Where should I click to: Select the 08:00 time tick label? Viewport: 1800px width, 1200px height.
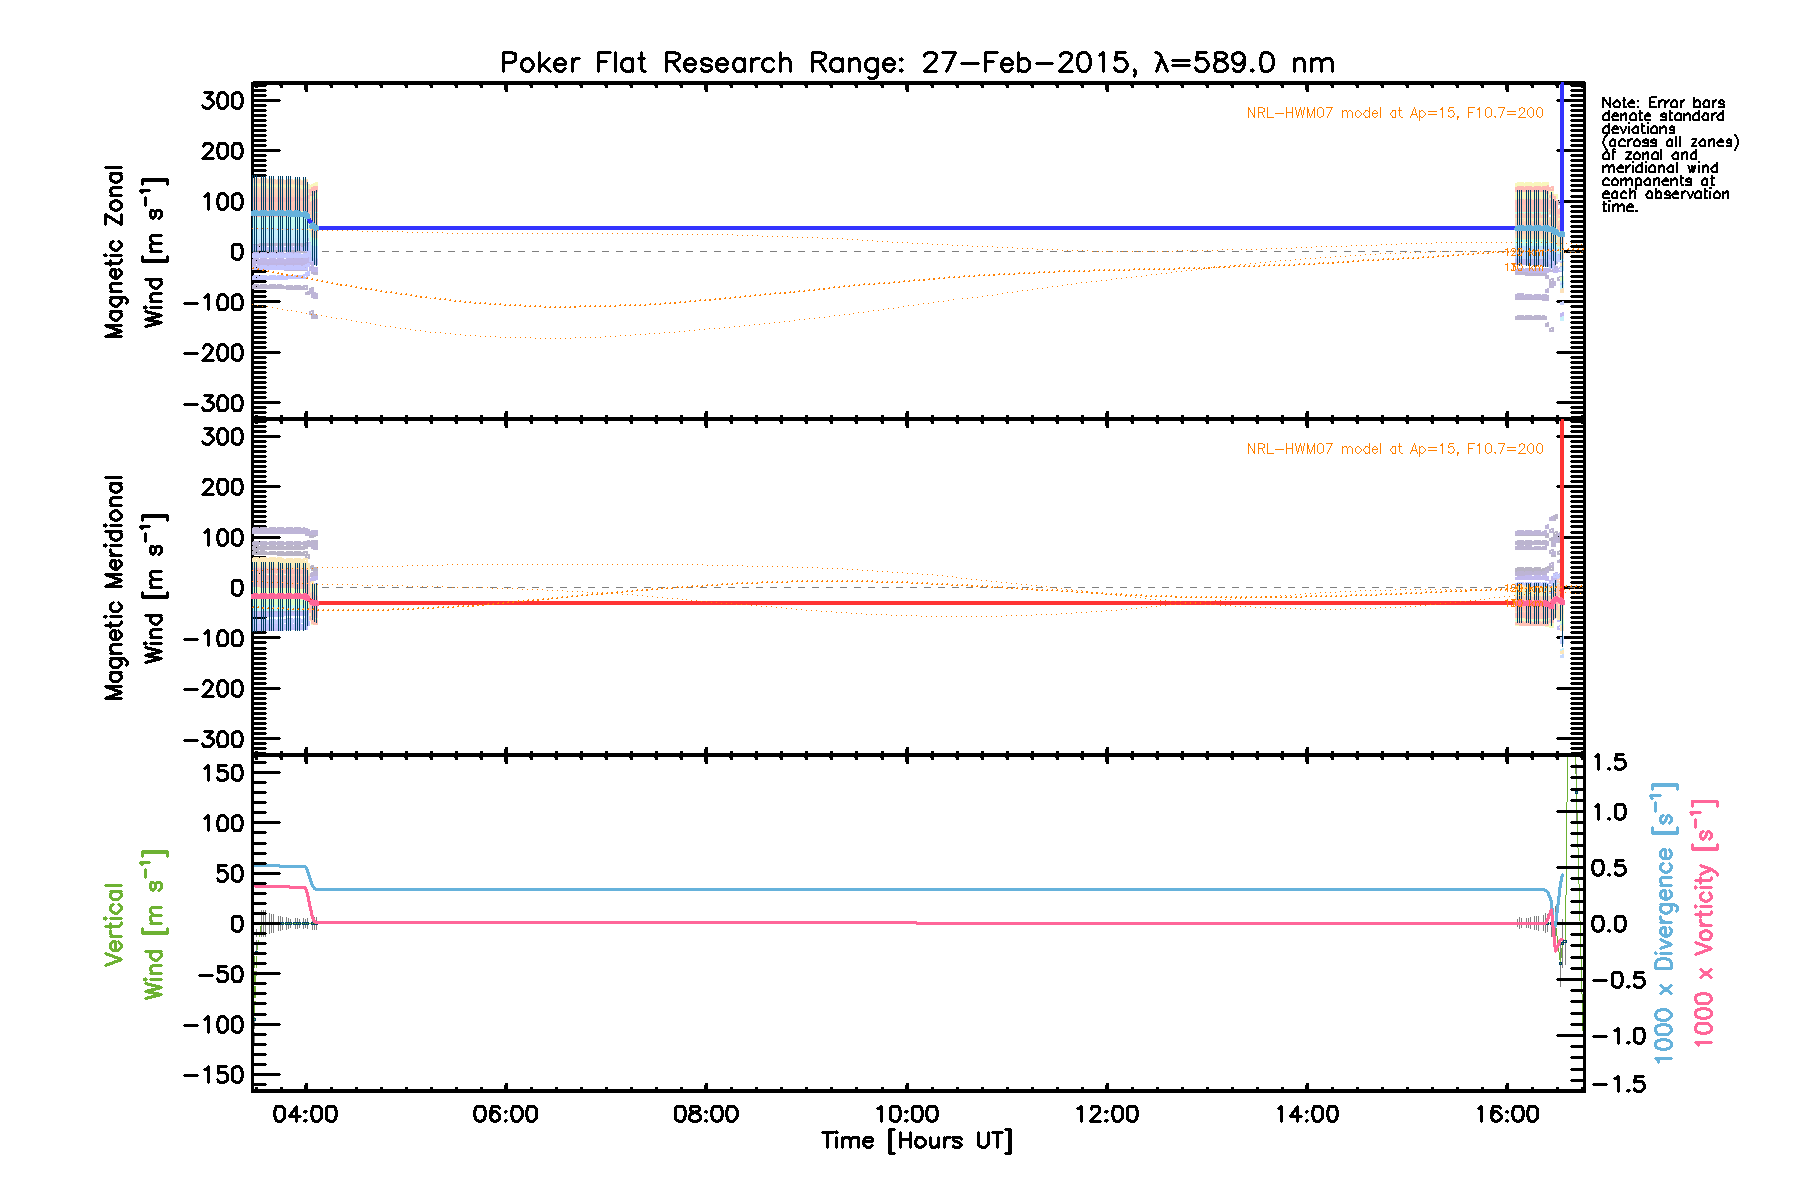point(706,1115)
